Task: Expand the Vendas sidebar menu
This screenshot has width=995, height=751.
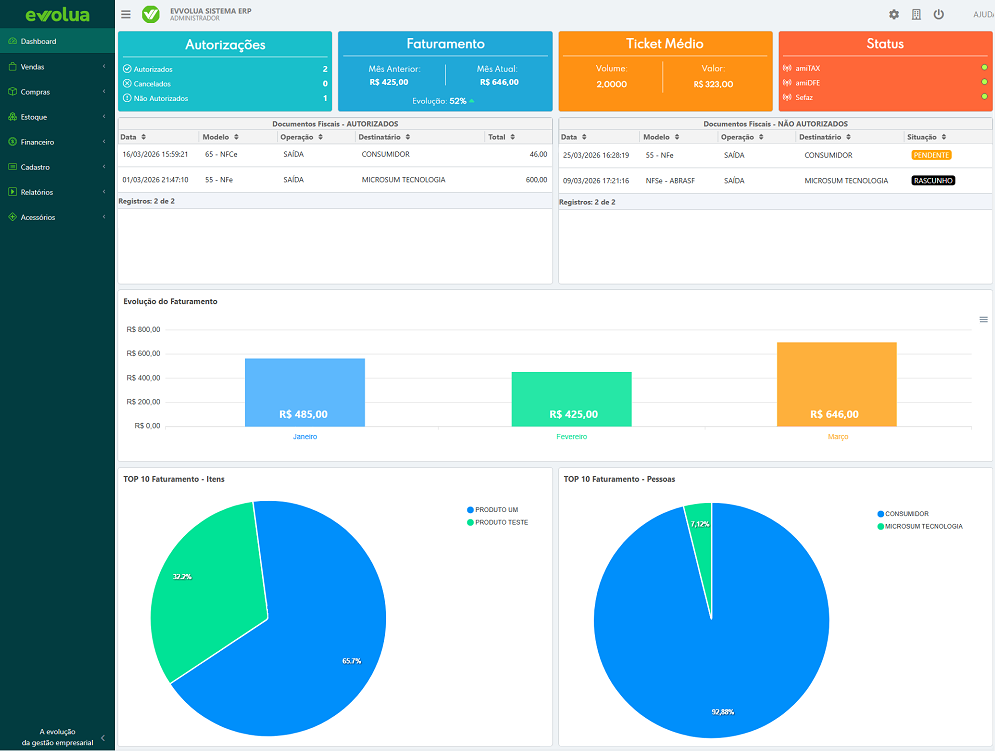Action: point(57,67)
